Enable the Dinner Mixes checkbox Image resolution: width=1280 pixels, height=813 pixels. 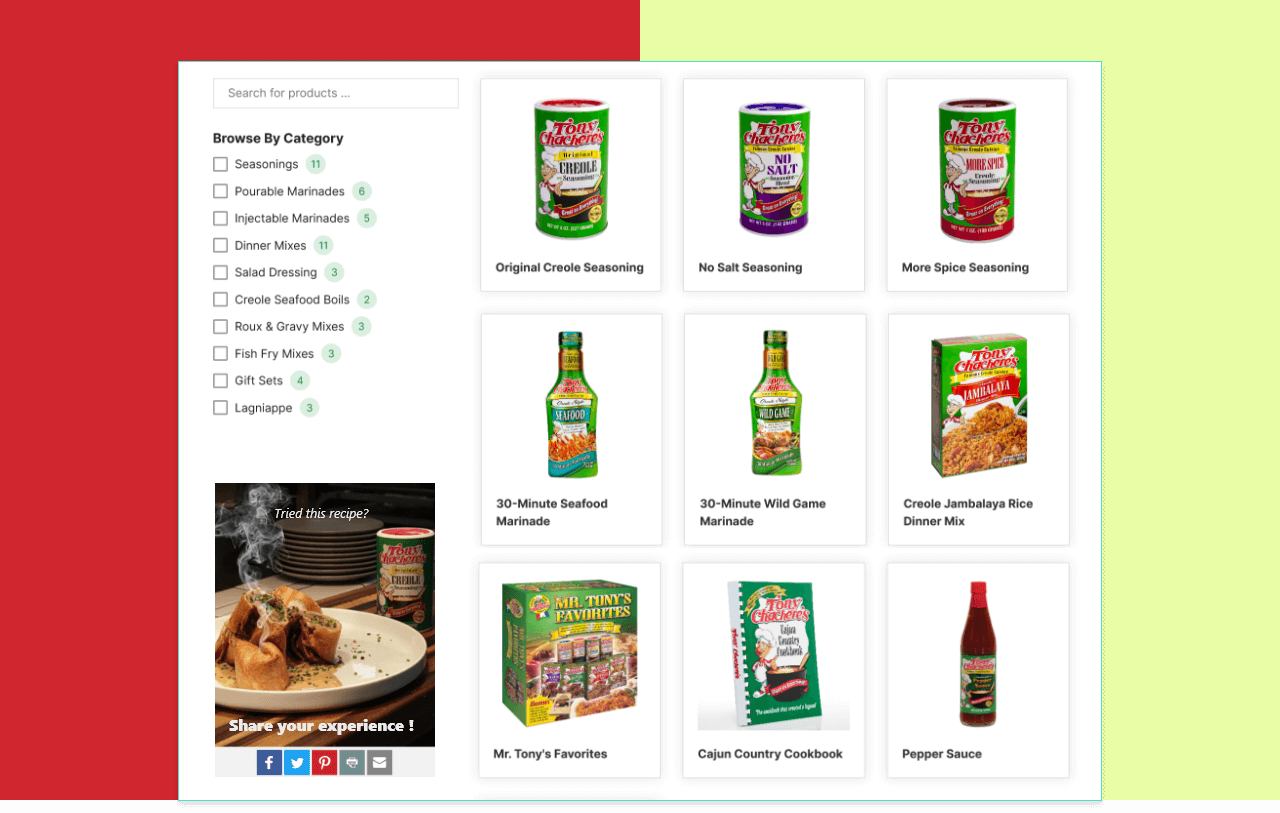point(220,245)
